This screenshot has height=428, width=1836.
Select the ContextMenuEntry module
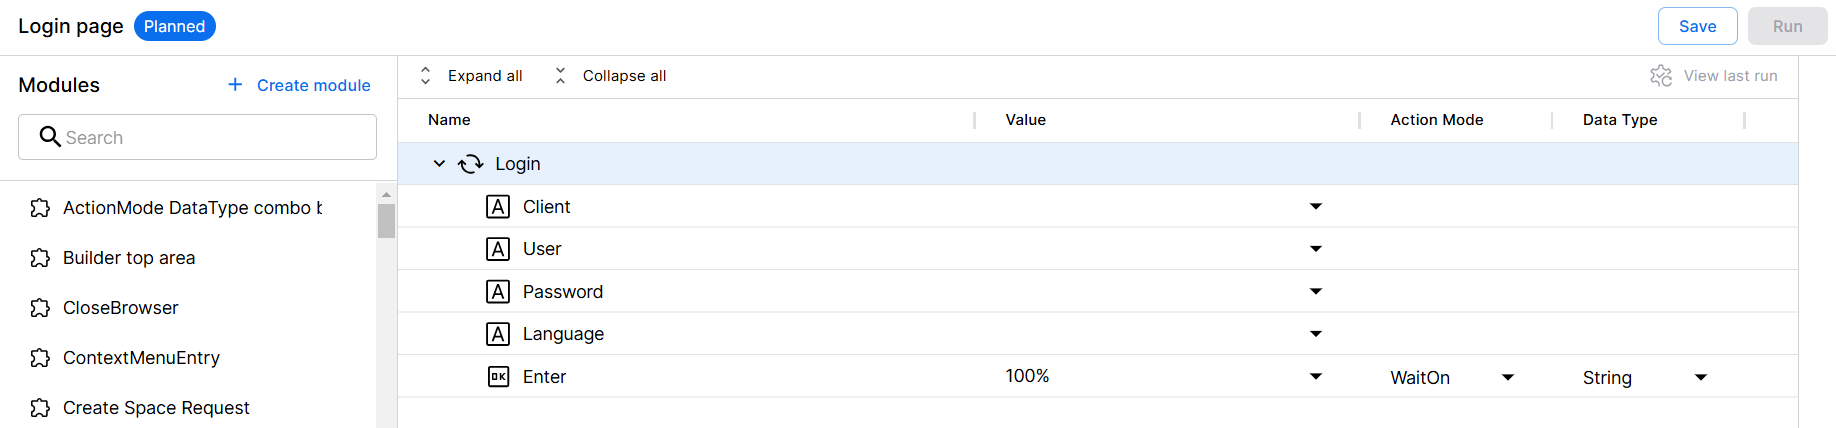(x=141, y=358)
